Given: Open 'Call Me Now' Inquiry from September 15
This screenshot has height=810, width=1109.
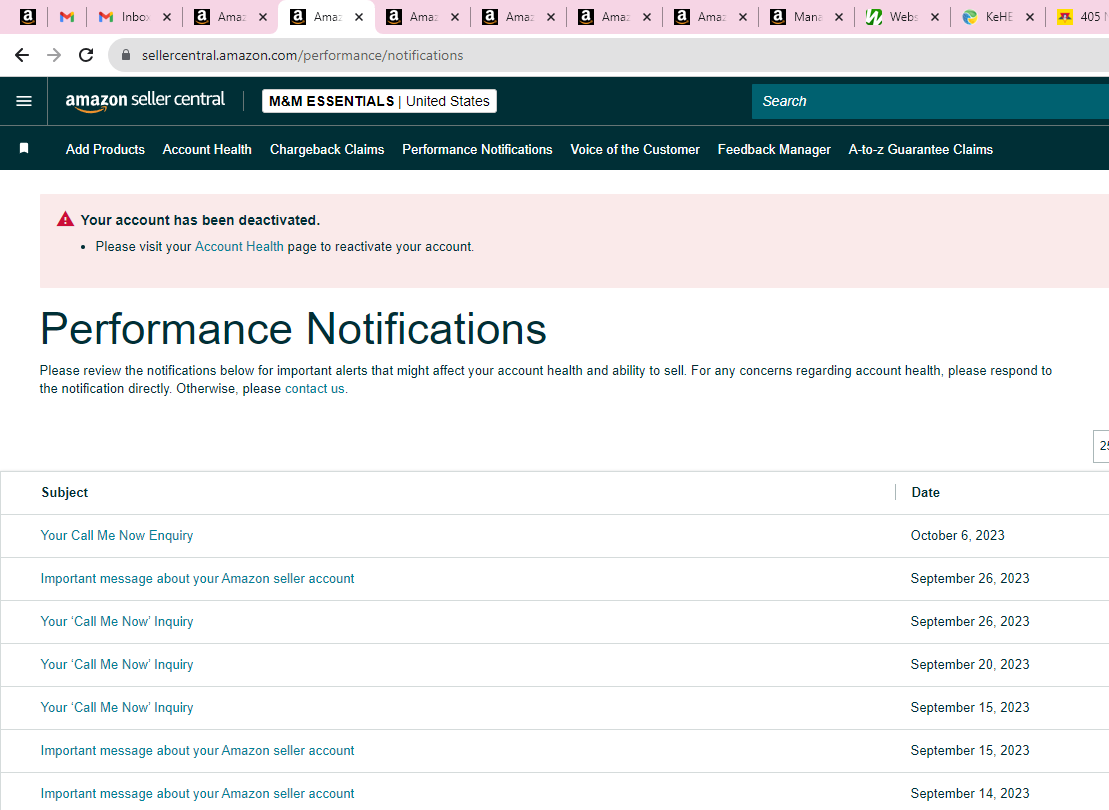Looking at the screenshot, I should click(117, 707).
